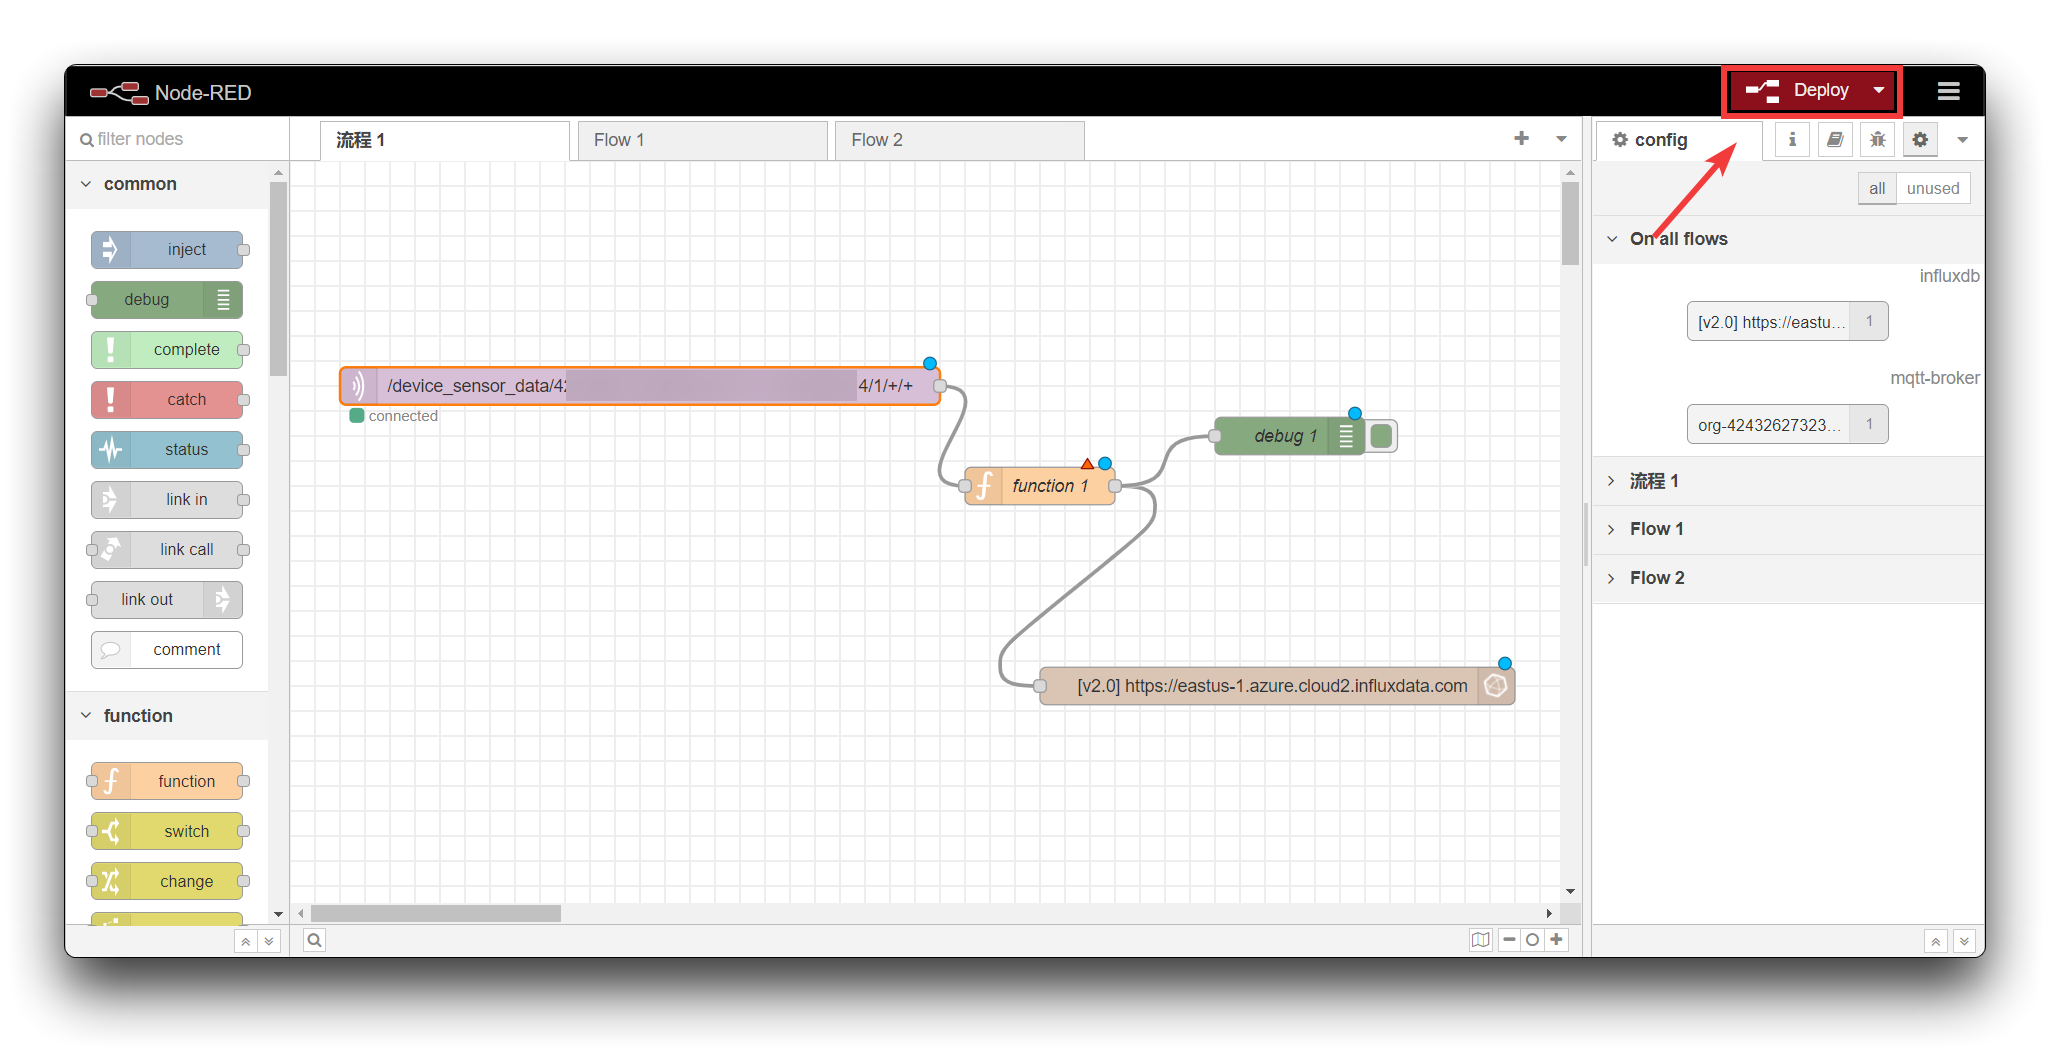2050x1054 pixels.
Task: Select the complete node in palette
Action: coord(168,350)
